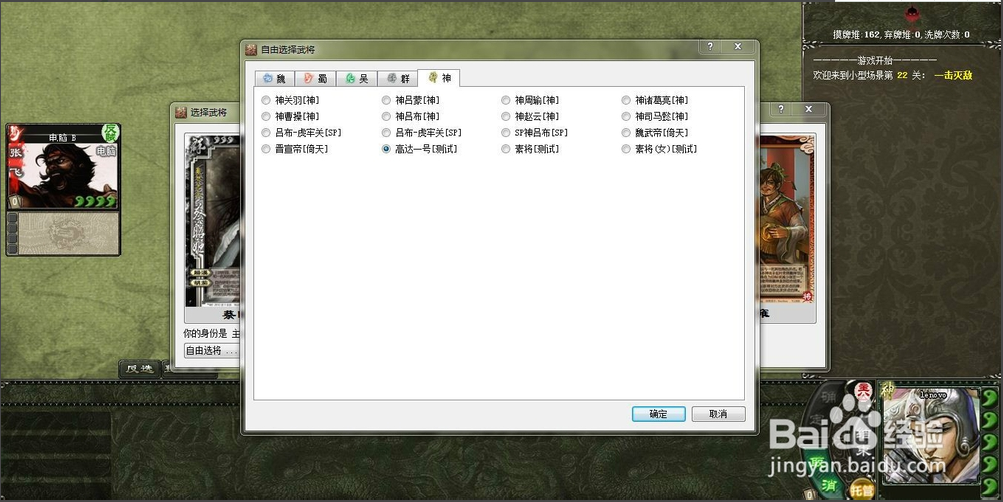Click the 神 kingdom emblem on player avatar
Screen dimensions: 1003x502
coord(888,390)
